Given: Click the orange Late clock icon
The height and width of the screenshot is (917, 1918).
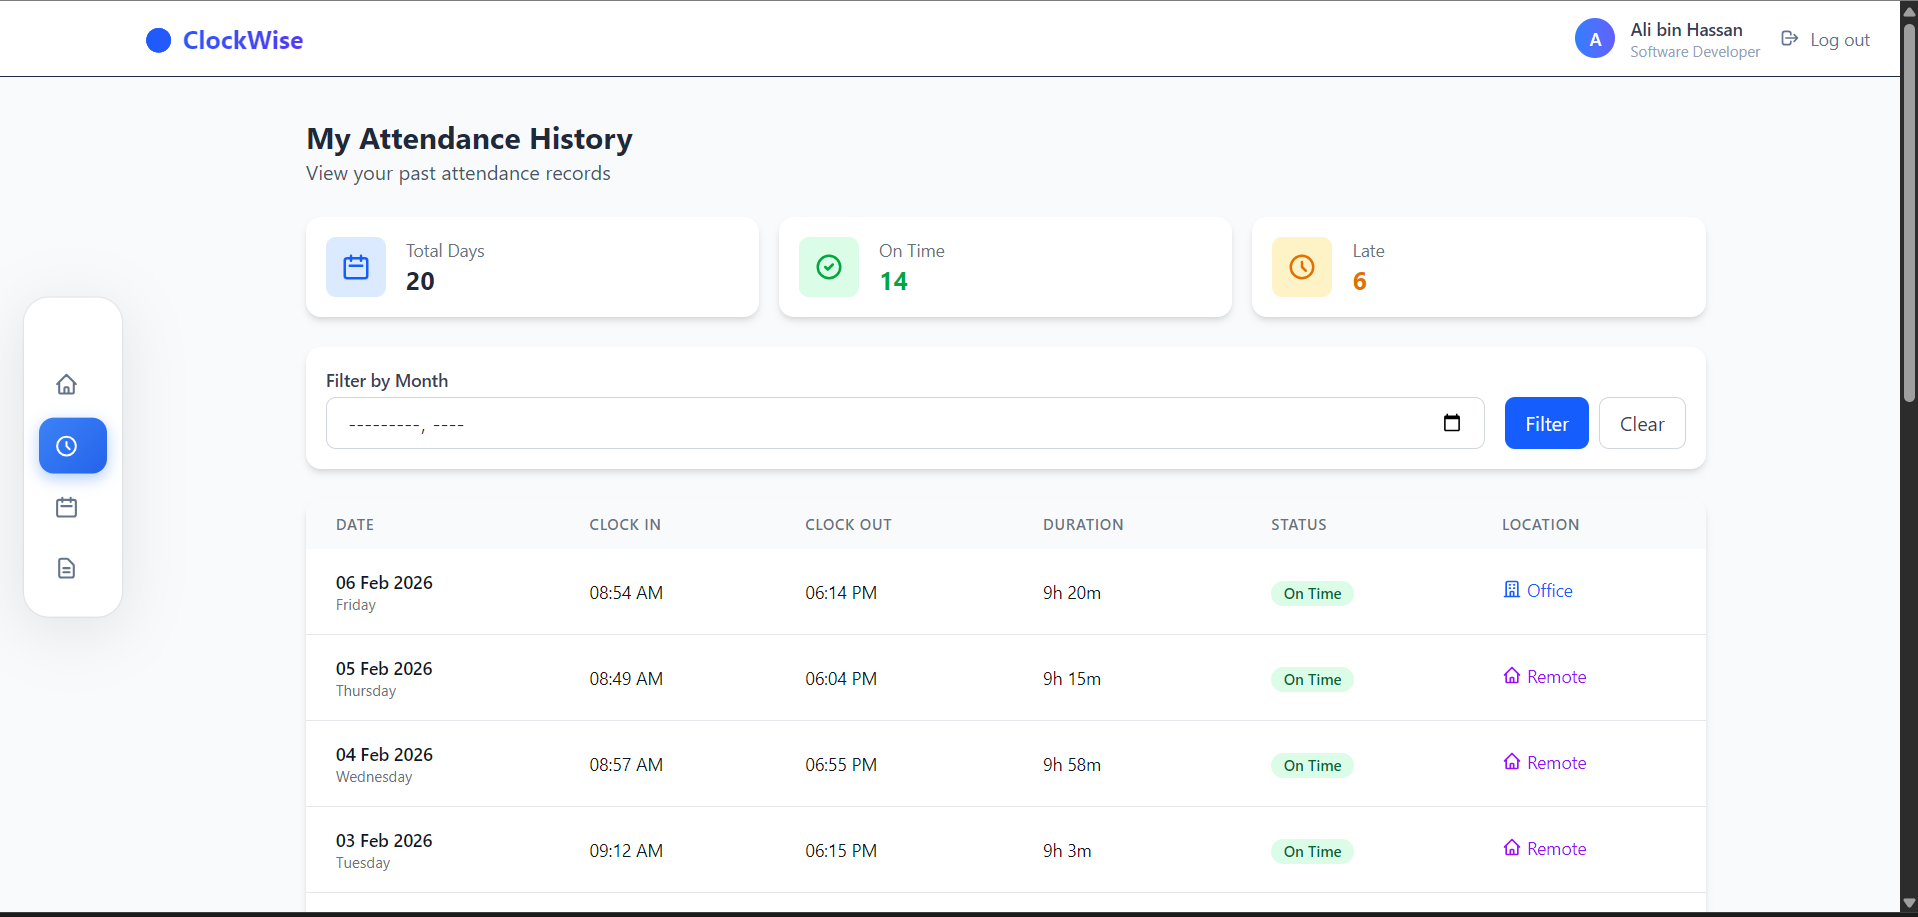Looking at the screenshot, I should [1301, 267].
